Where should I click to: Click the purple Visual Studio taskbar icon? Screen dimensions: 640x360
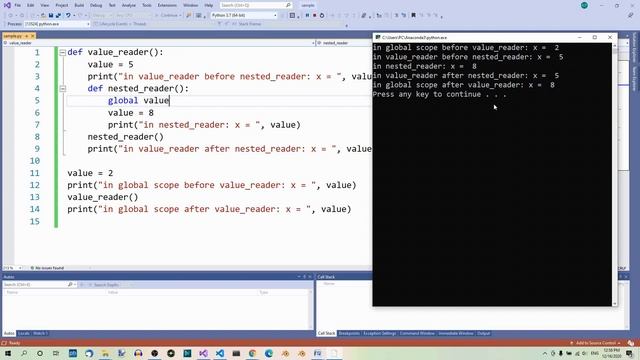coord(203,353)
